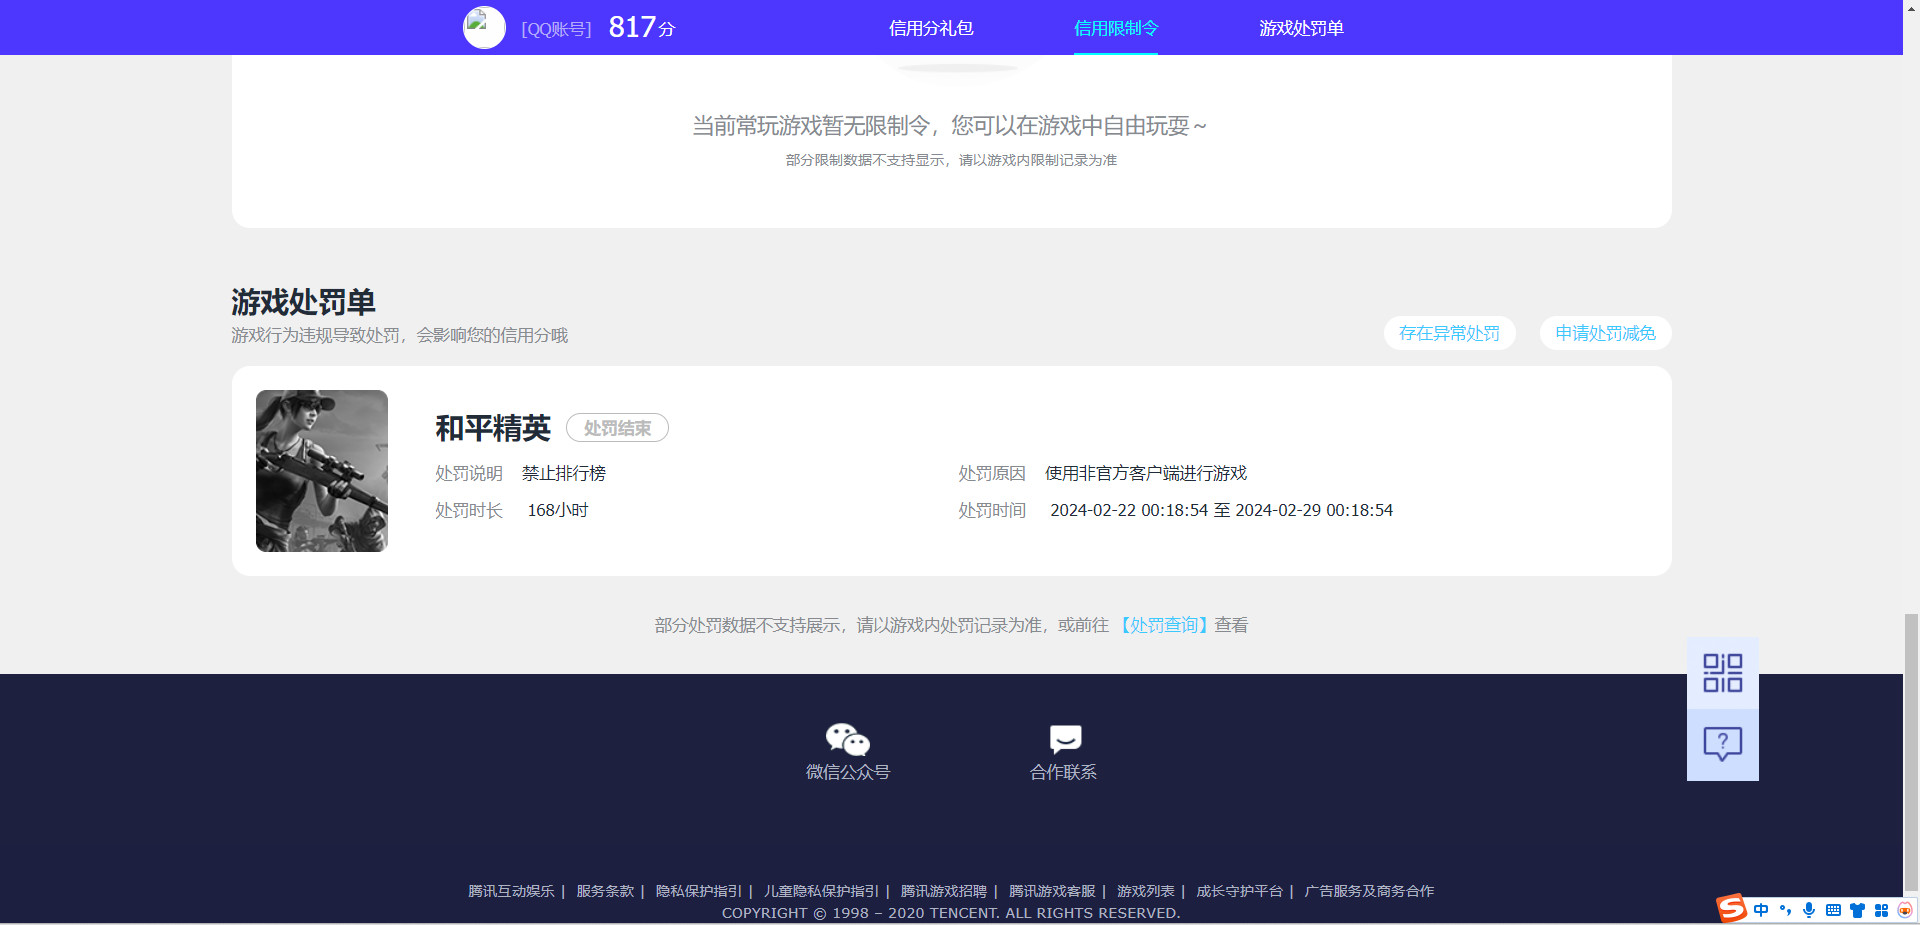
Task: Toggle the punctuation mode icon
Action: tap(1785, 910)
